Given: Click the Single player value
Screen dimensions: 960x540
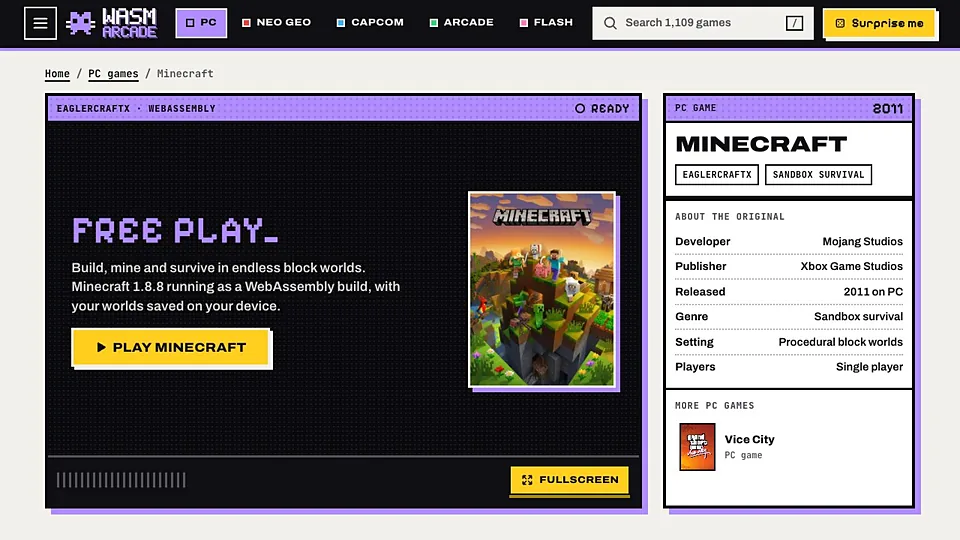Looking at the screenshot, I should pos(869,367).
